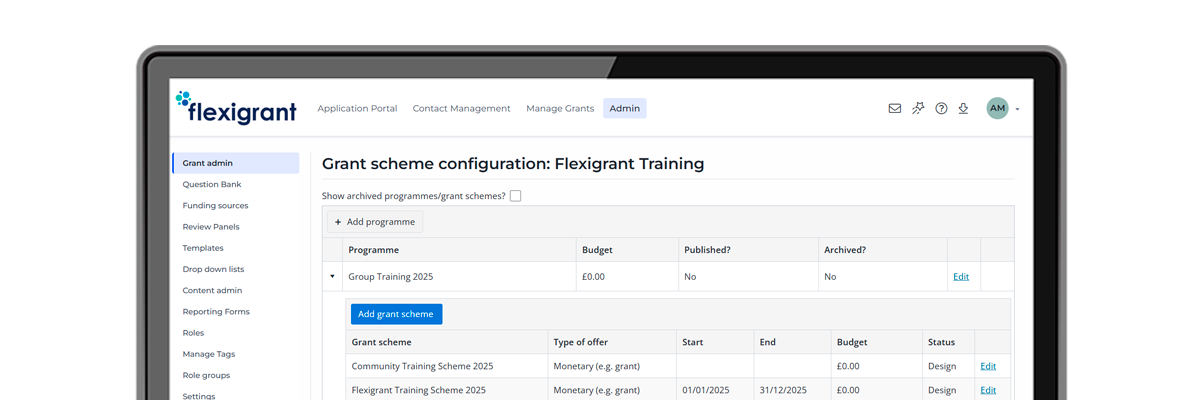The width and height of the screenshot is (1200, 400).
Task: Open the Application Portal menu
Action: 357,109
